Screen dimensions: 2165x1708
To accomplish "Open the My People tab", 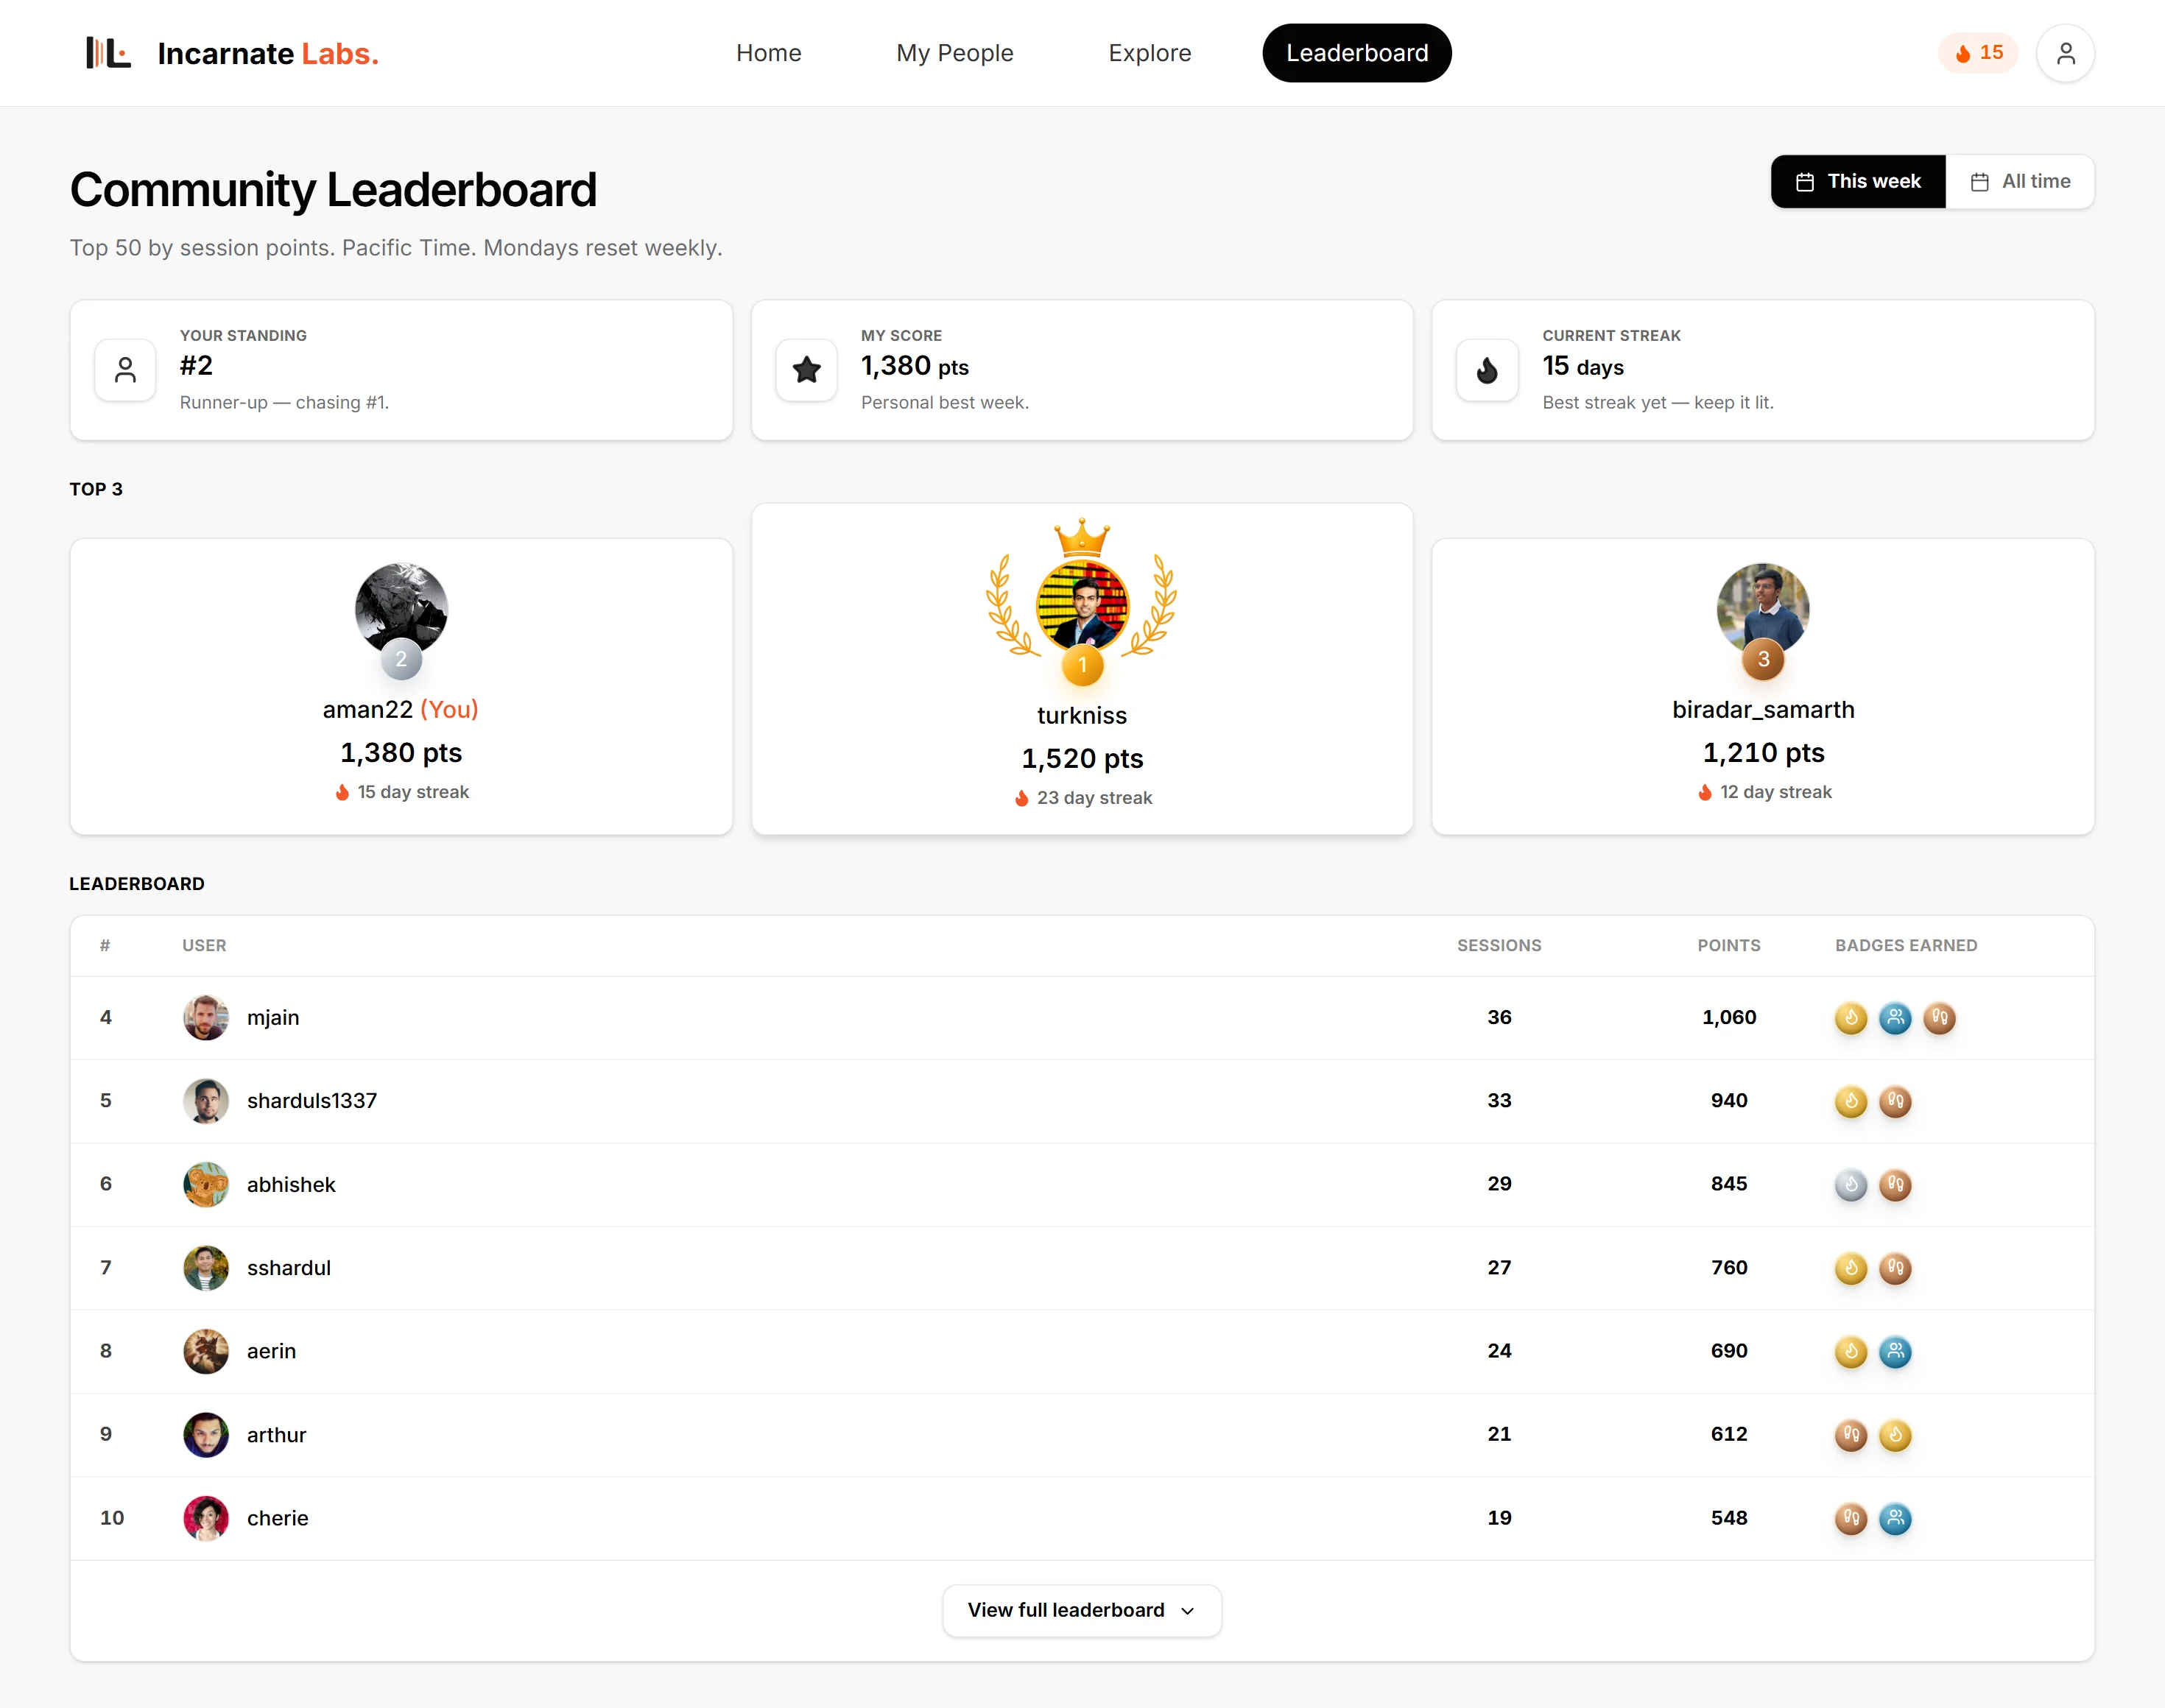I will click(954, 53).
